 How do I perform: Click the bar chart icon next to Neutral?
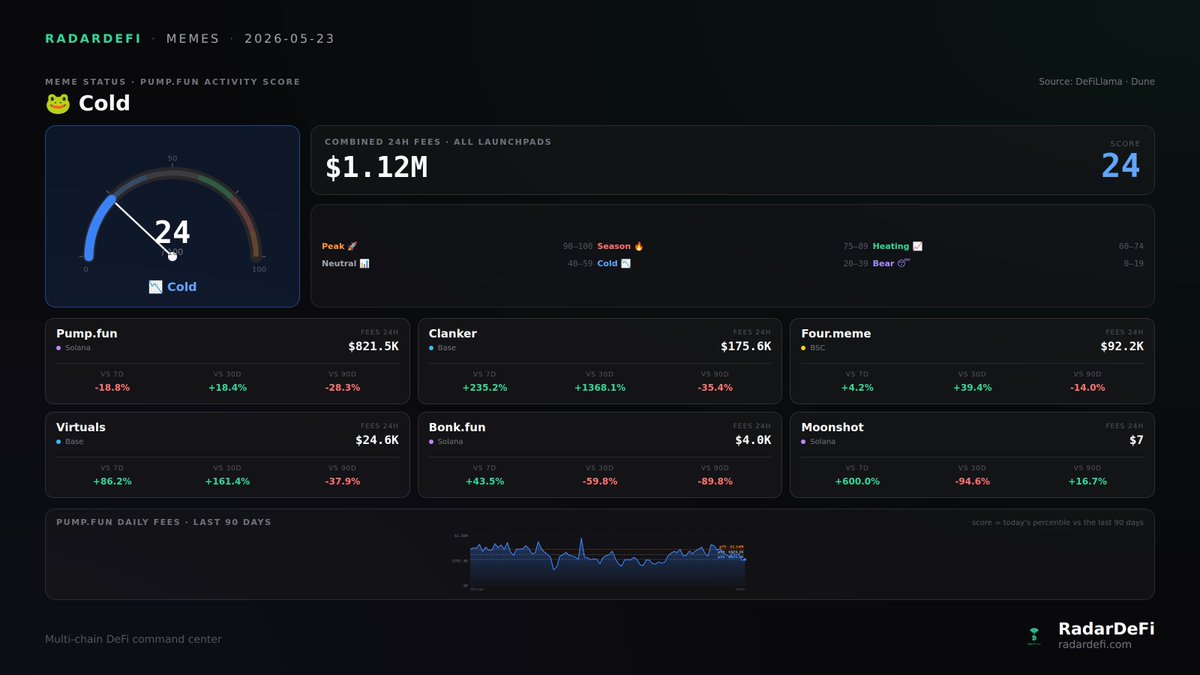(364, 264)
